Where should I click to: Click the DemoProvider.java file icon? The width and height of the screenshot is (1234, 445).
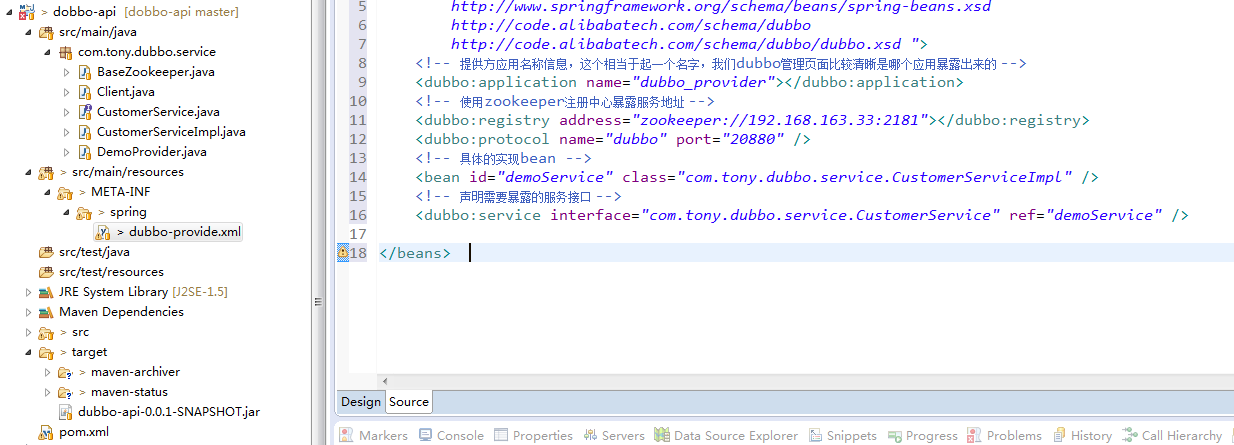[x=85, y=152]
